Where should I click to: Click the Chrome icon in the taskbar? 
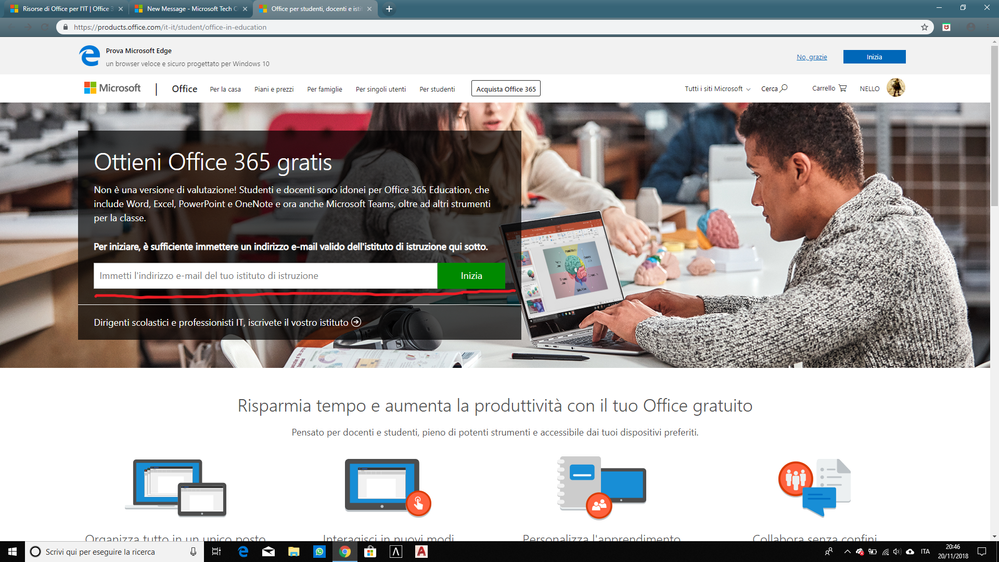345,552
